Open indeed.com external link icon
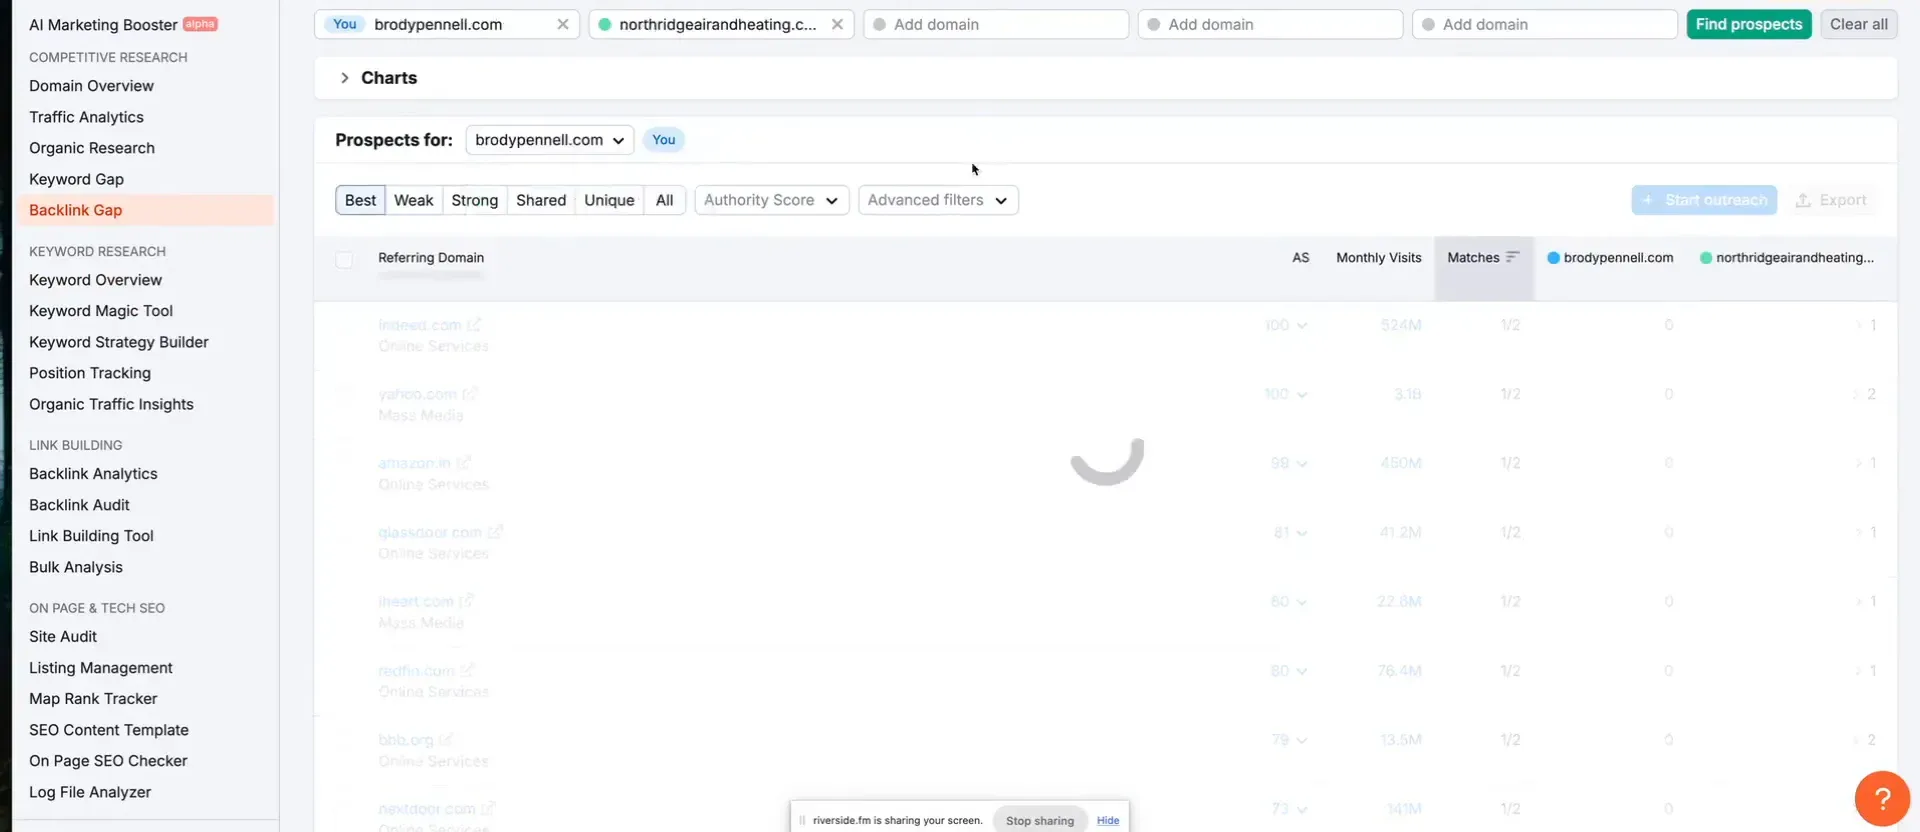 474,325
